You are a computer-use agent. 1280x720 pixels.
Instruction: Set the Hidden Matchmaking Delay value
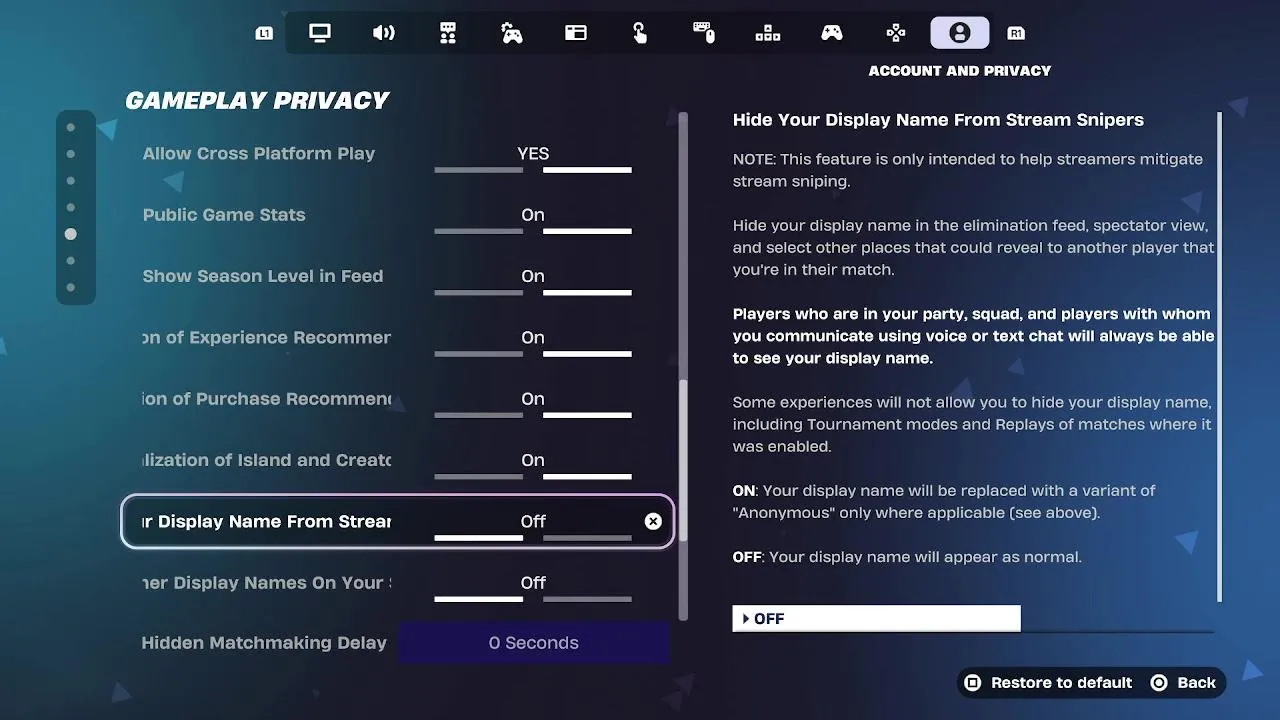pyautogui.click(x=534, y=643)
